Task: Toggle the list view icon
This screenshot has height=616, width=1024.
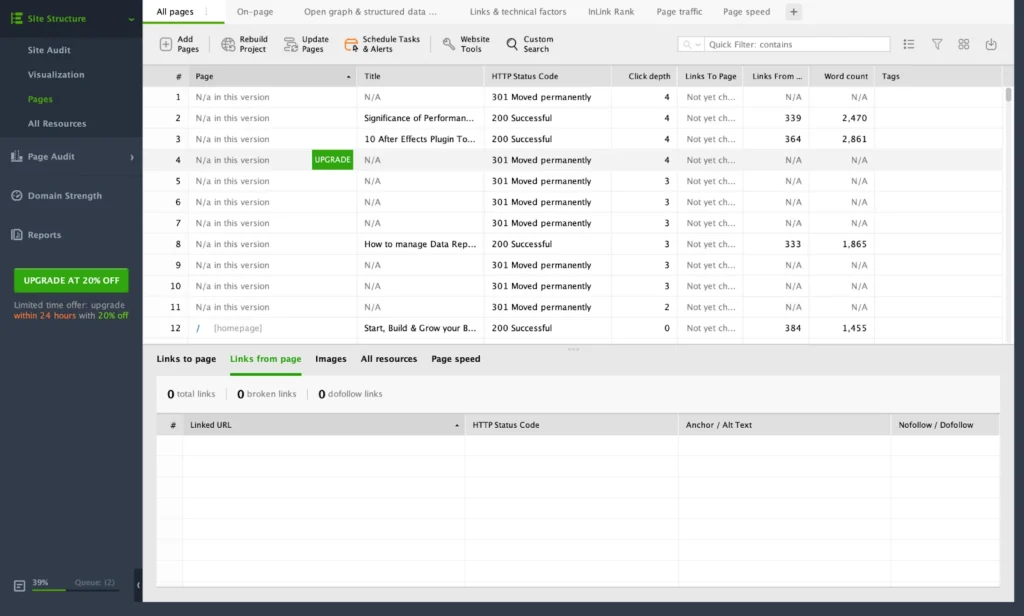Action: [909, 45]
